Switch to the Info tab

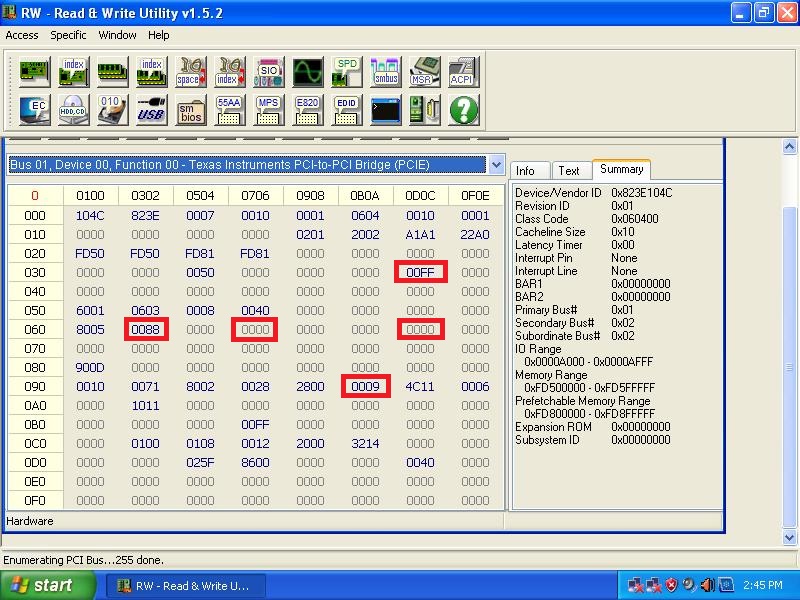point(530,170)
